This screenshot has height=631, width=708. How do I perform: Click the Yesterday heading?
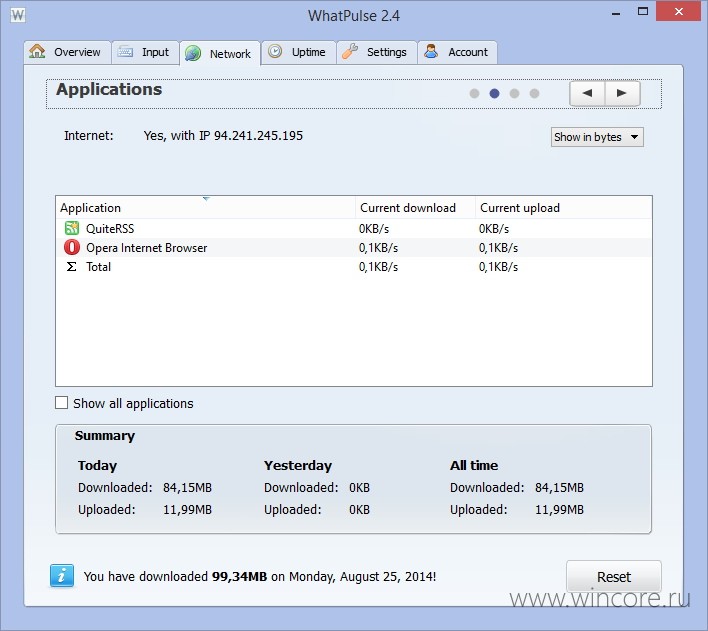coord(298,465)
